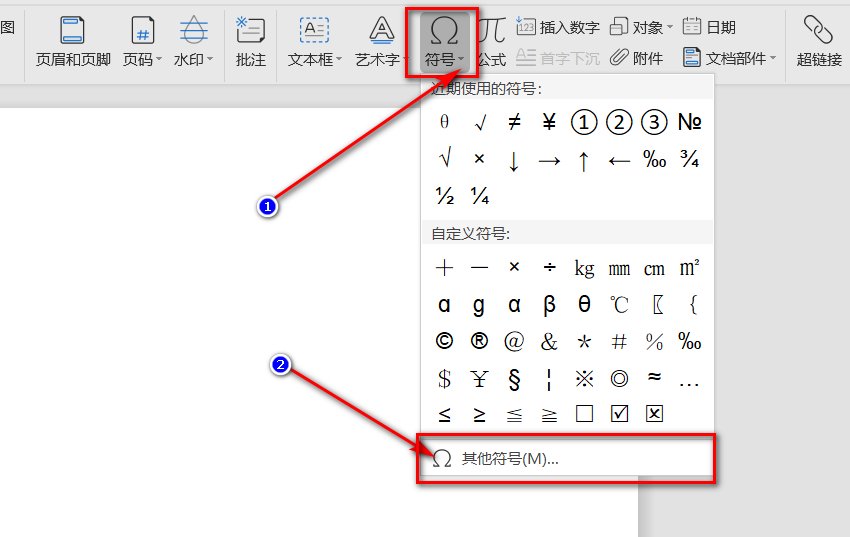Click the 符号 Omega symbol button
Viewport: 850px width, 537px height.
444,42
